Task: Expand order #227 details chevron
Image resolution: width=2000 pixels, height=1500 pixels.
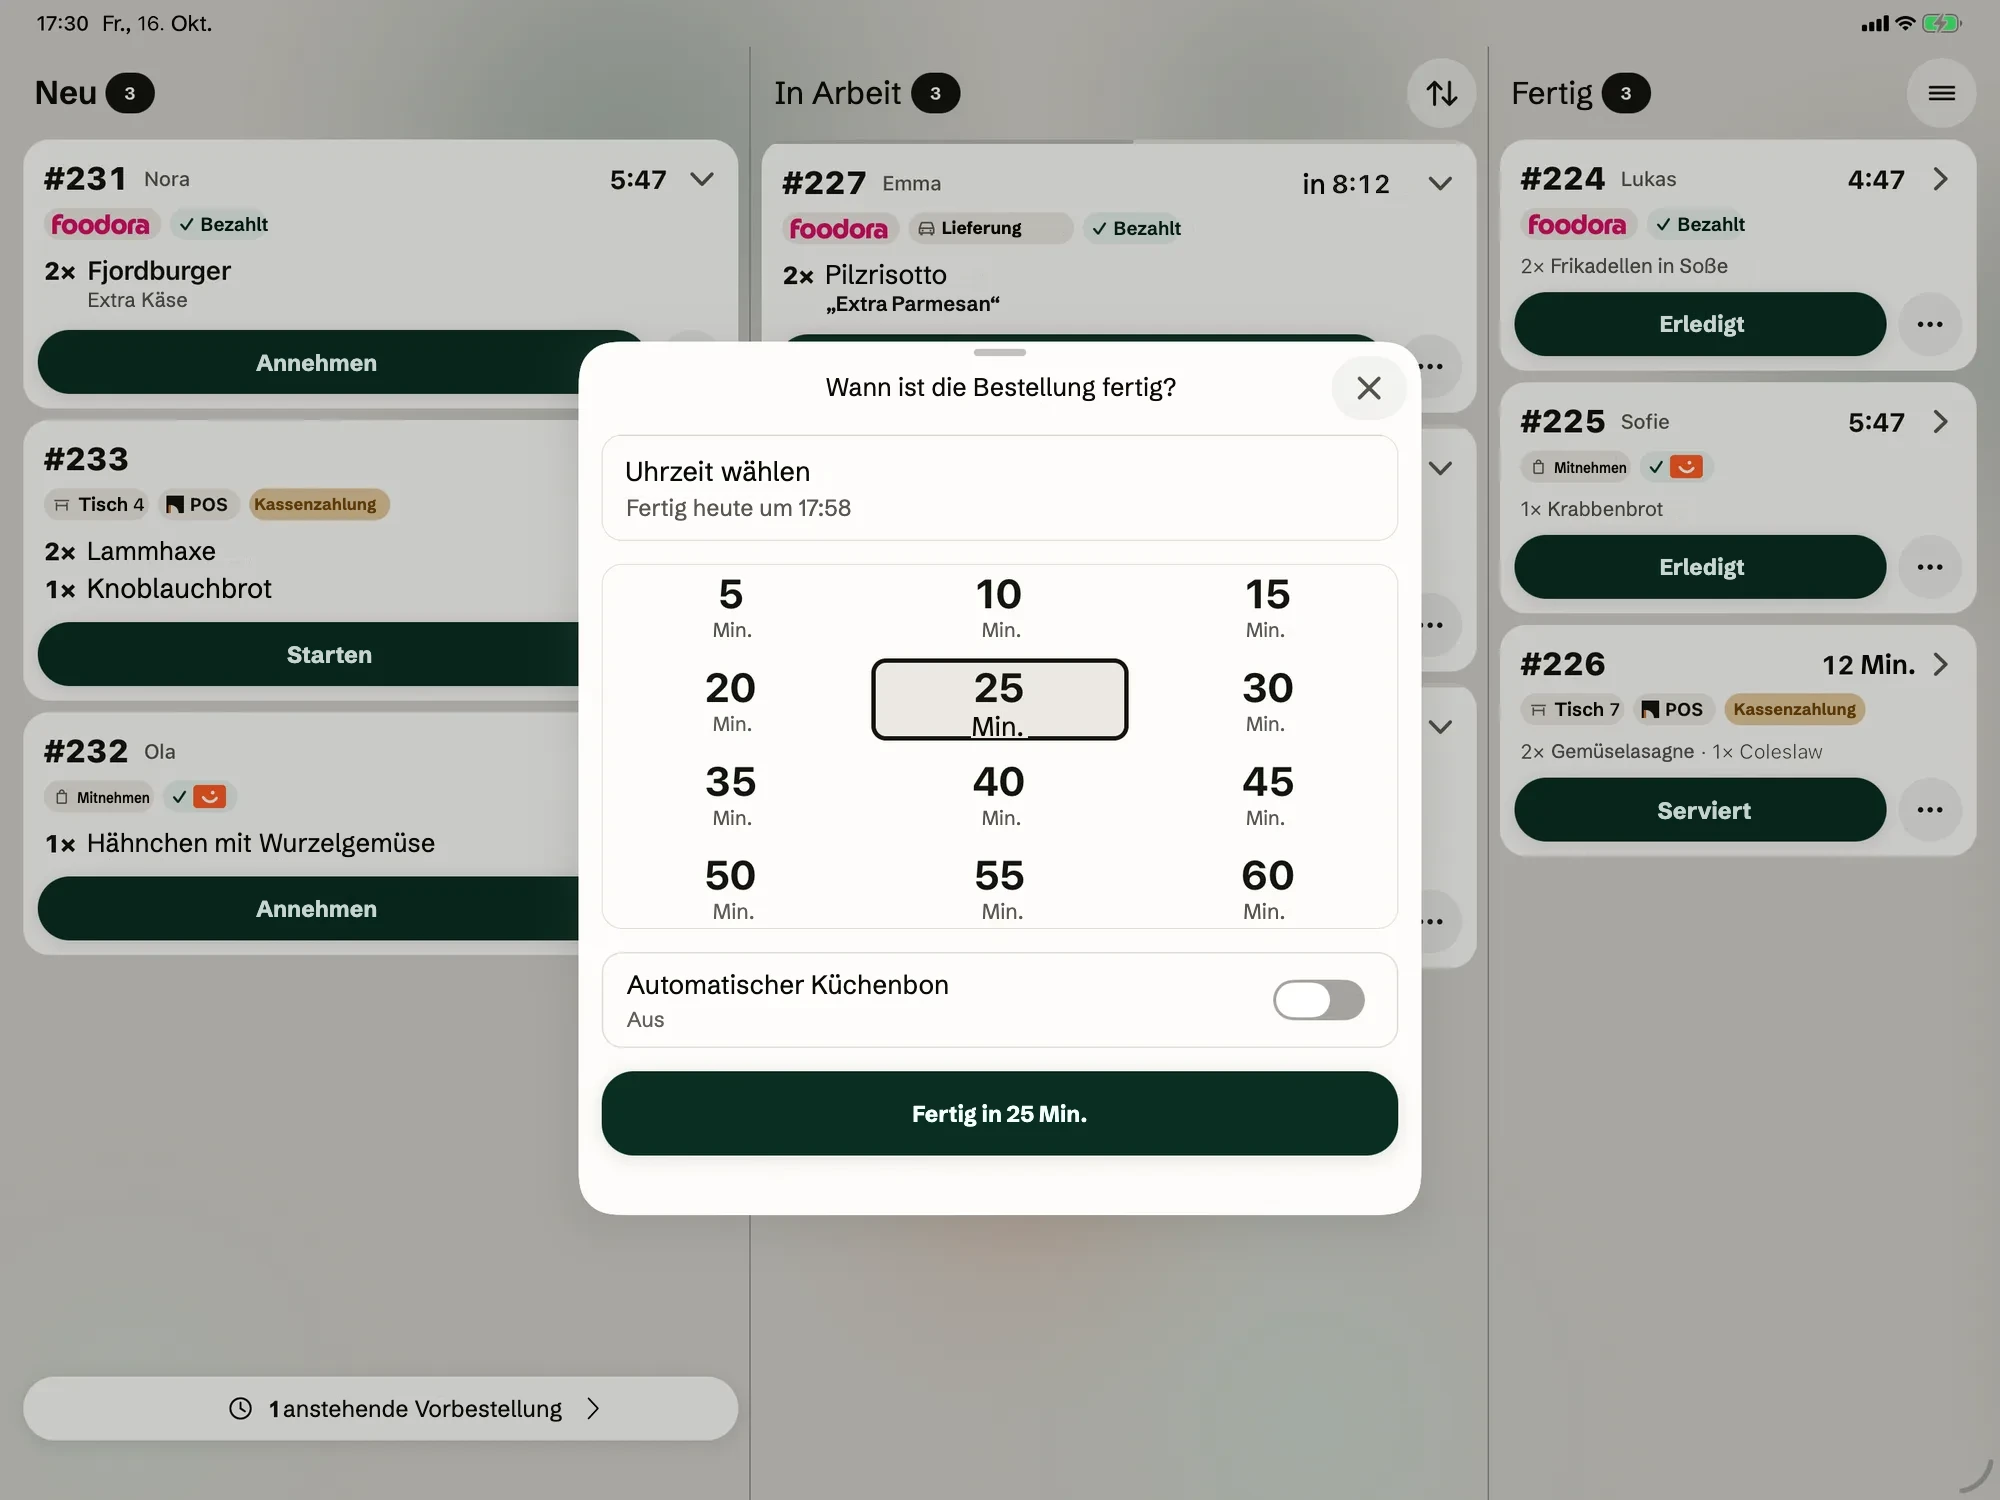Action: click(x=1440, y=183)
